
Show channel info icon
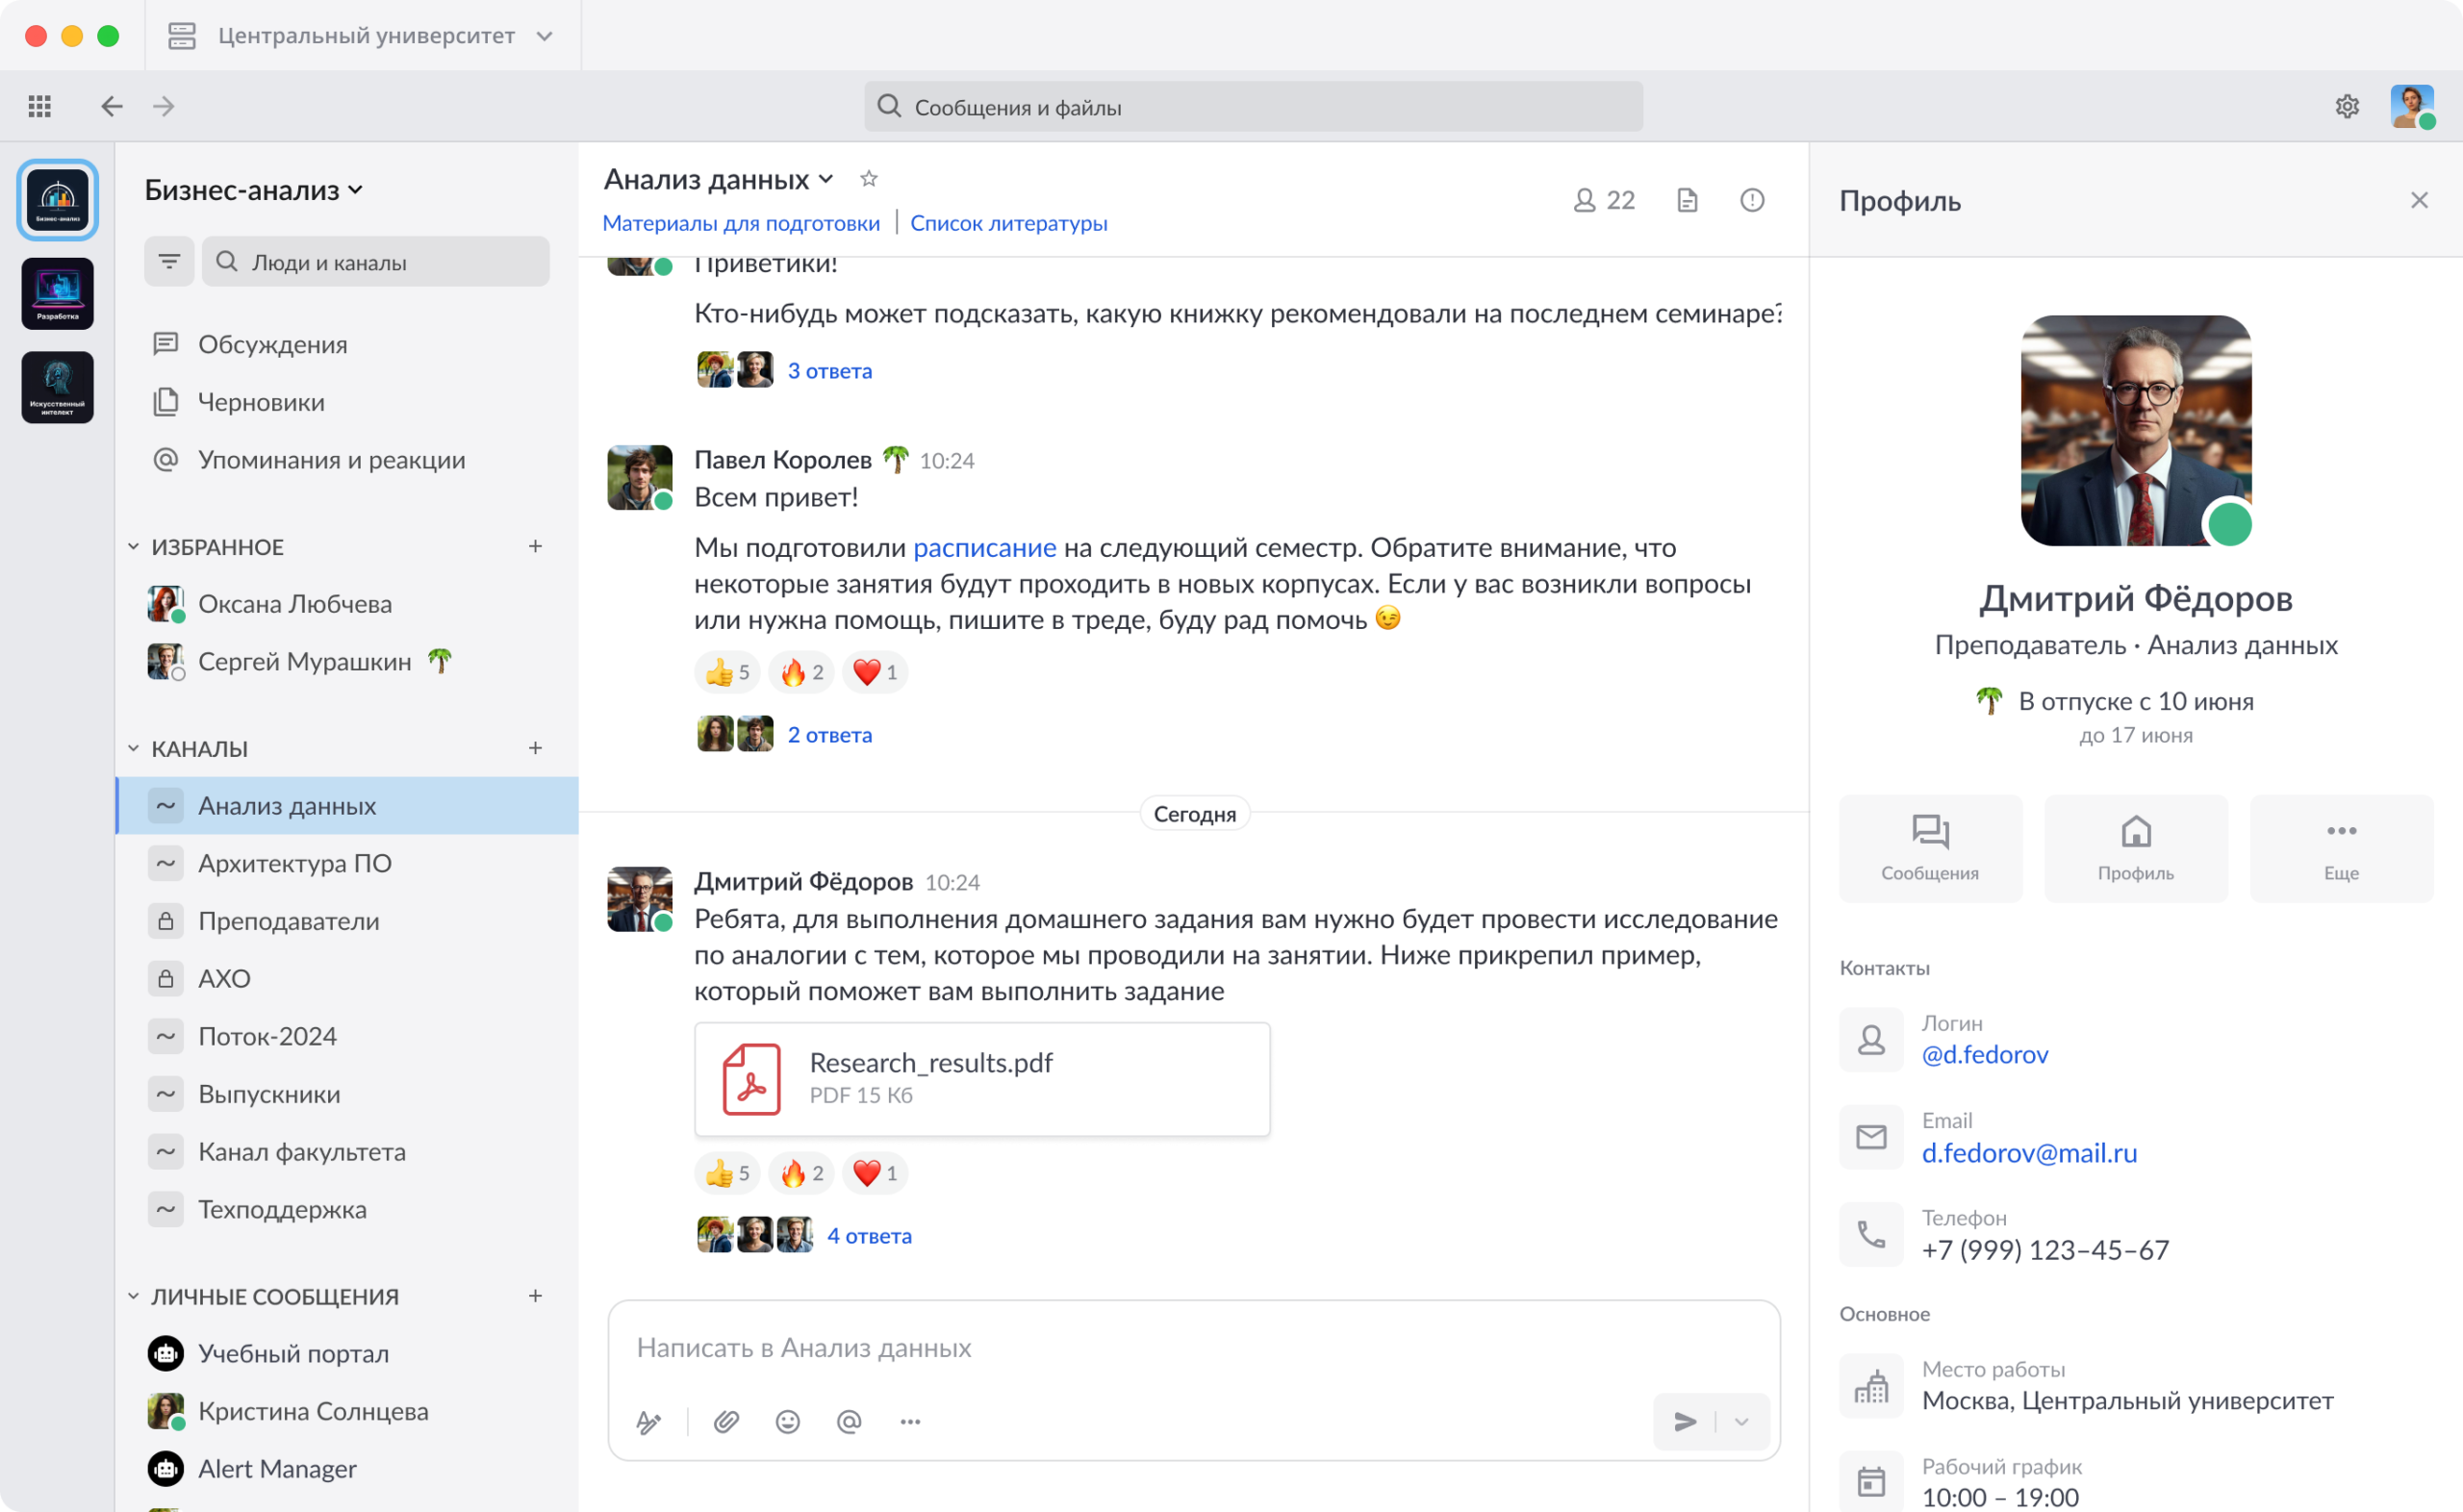(1752, 200)
